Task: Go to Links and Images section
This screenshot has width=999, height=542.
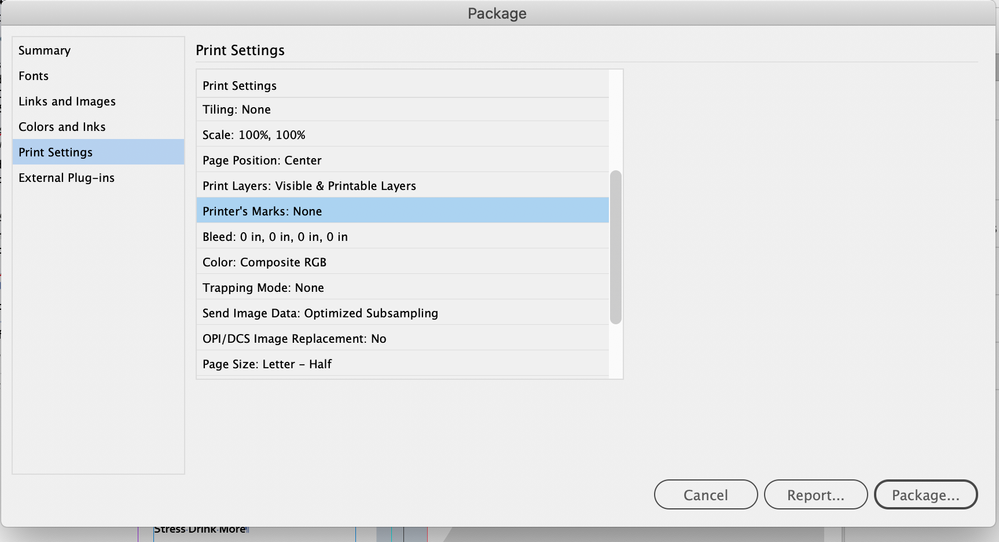Action: (x=67, y=101)
